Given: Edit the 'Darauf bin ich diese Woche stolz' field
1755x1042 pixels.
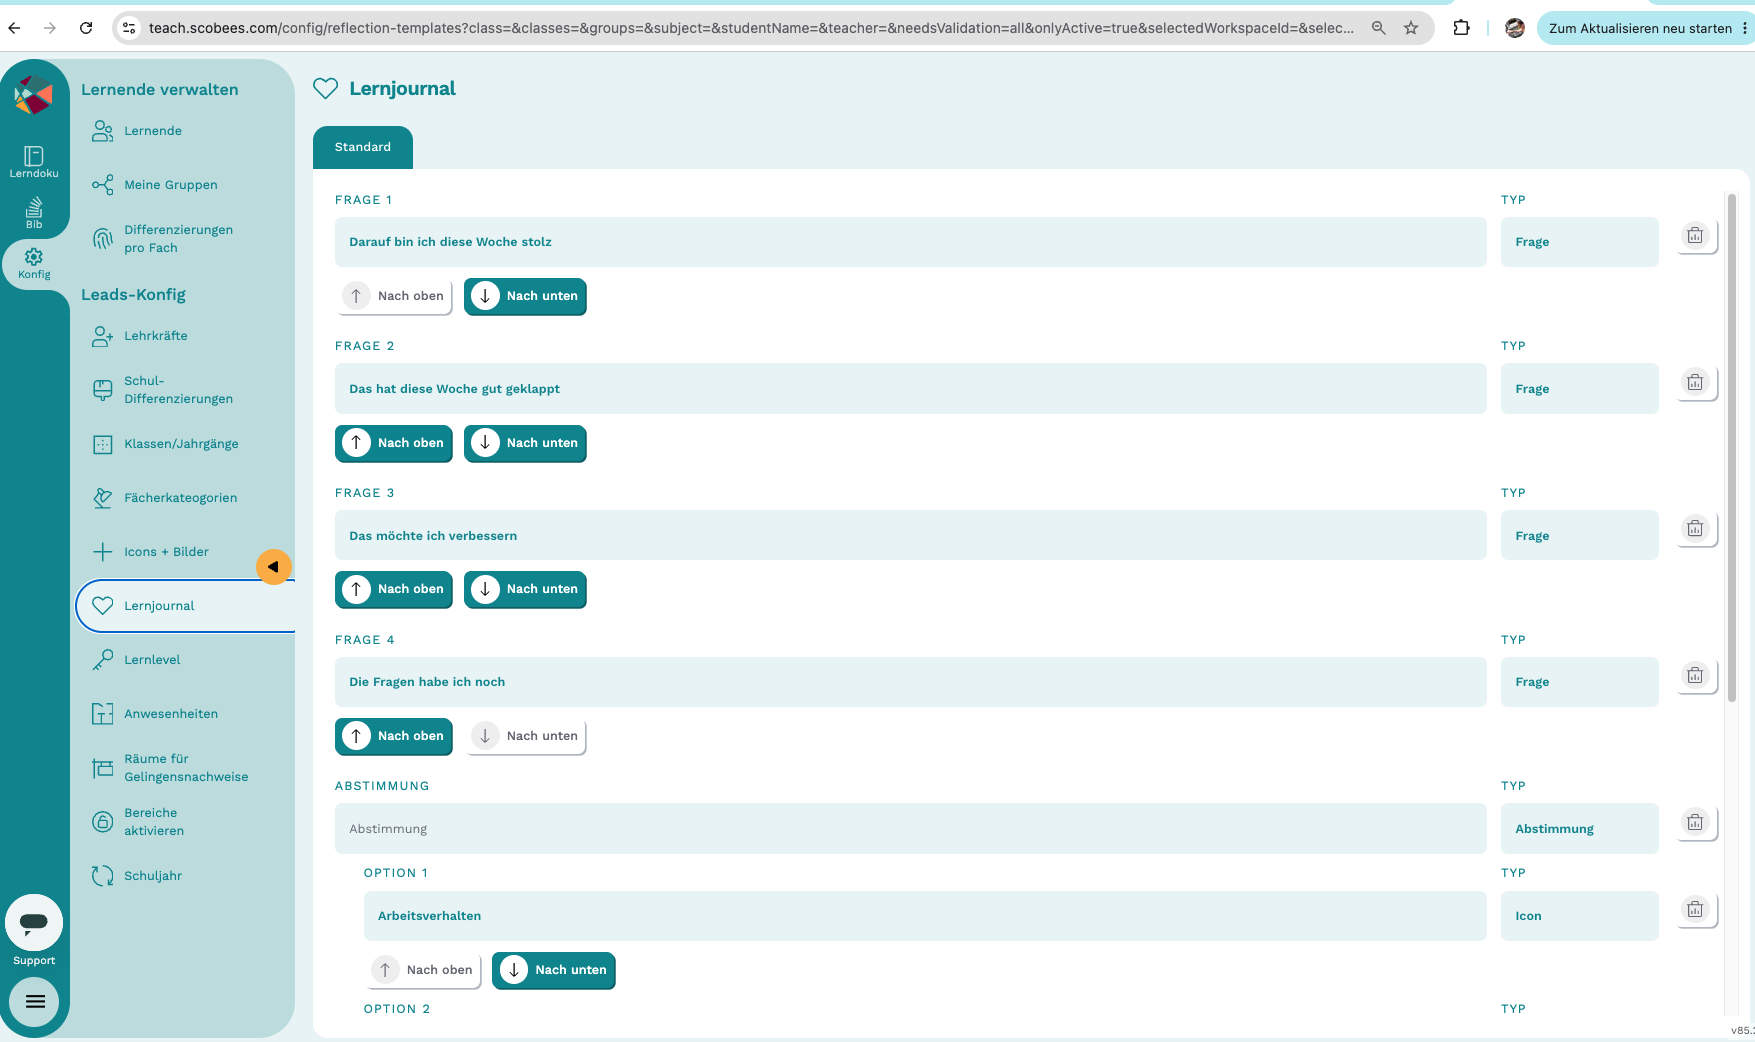Looking at the screenshot, I should pyautogui.click(x=910, y=242).
